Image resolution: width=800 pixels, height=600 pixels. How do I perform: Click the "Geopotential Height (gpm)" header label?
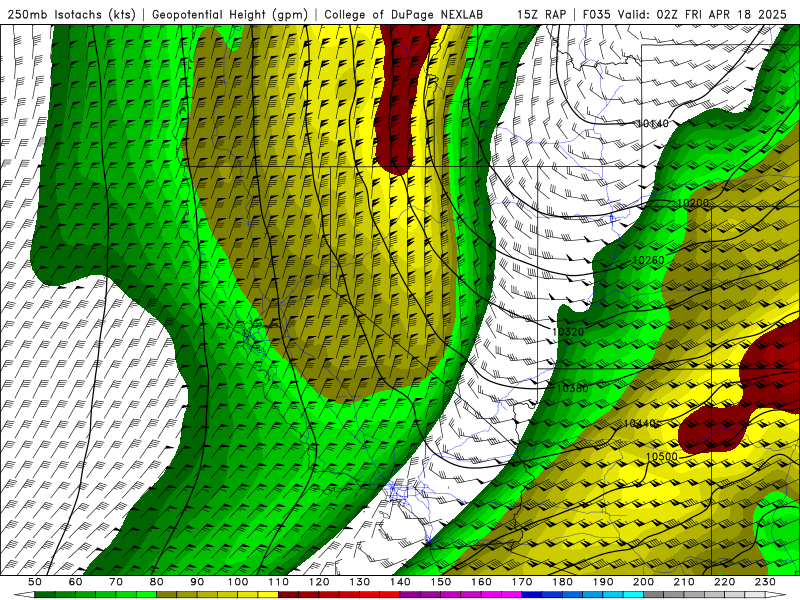coord(230,14)
